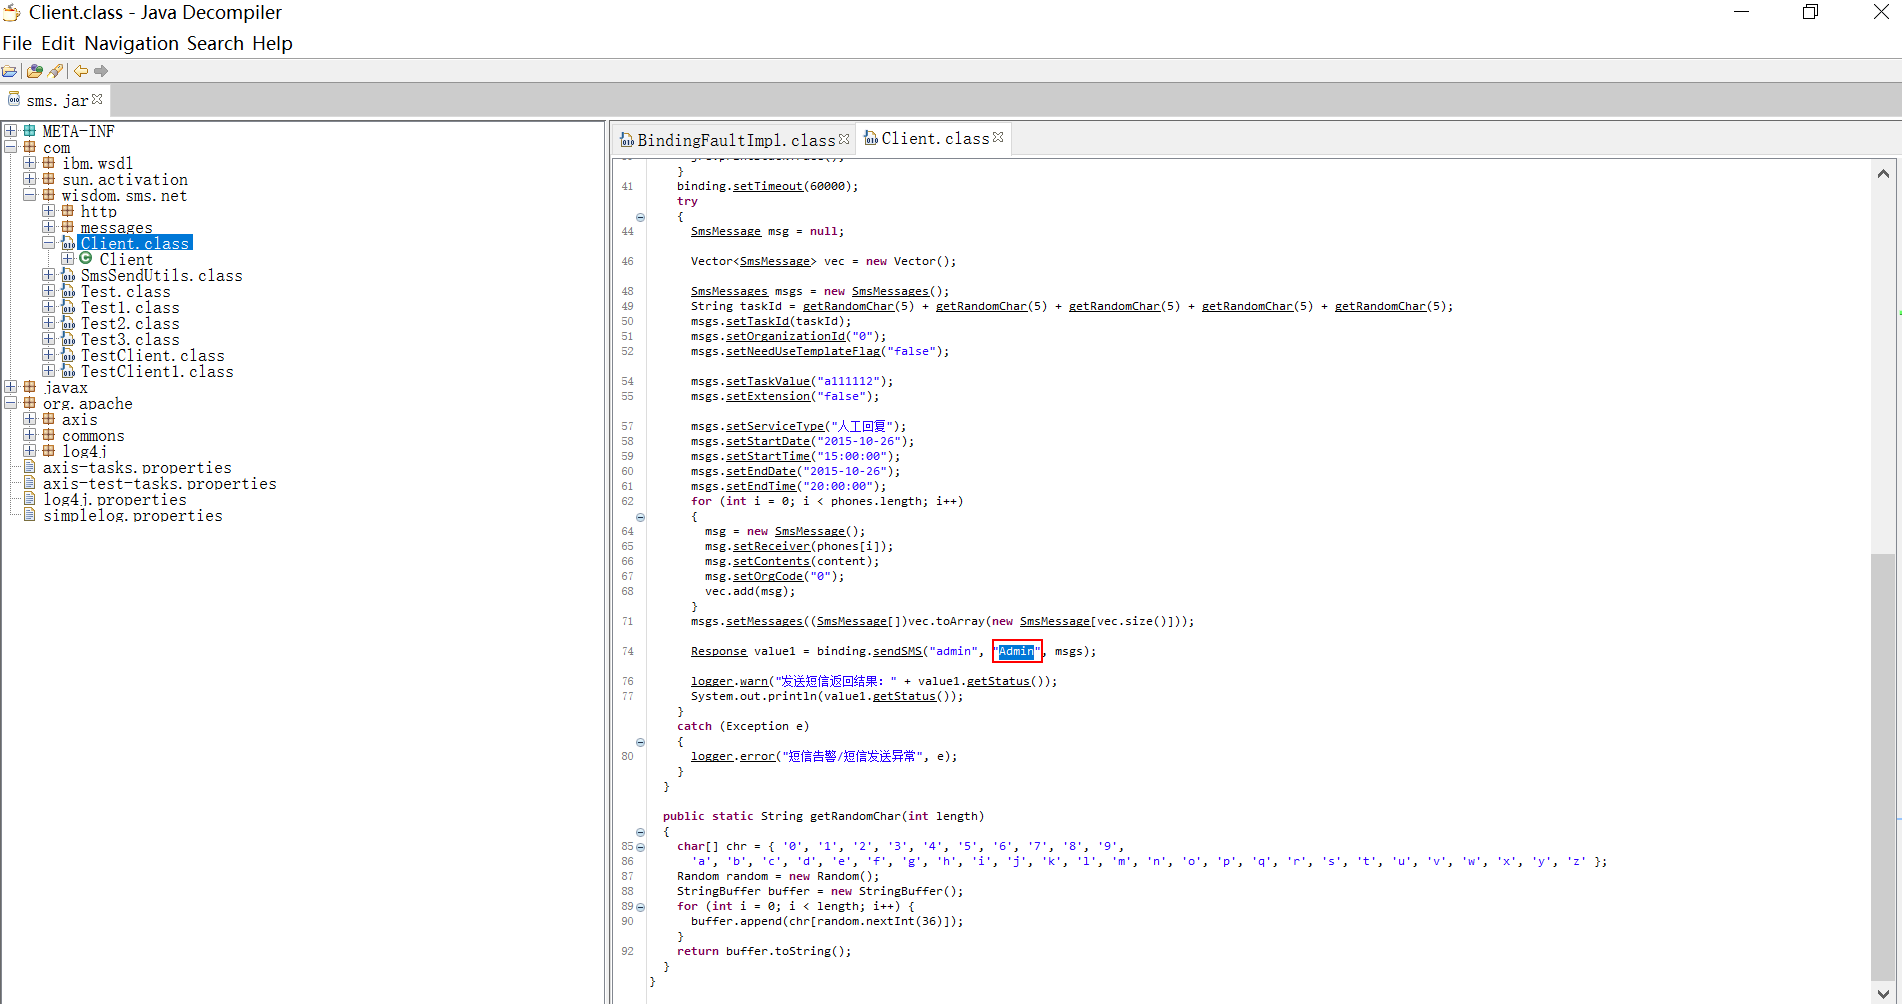
Task: Follow the setReceiver method link
Action: pyautogui.click(x=771, y=547)
